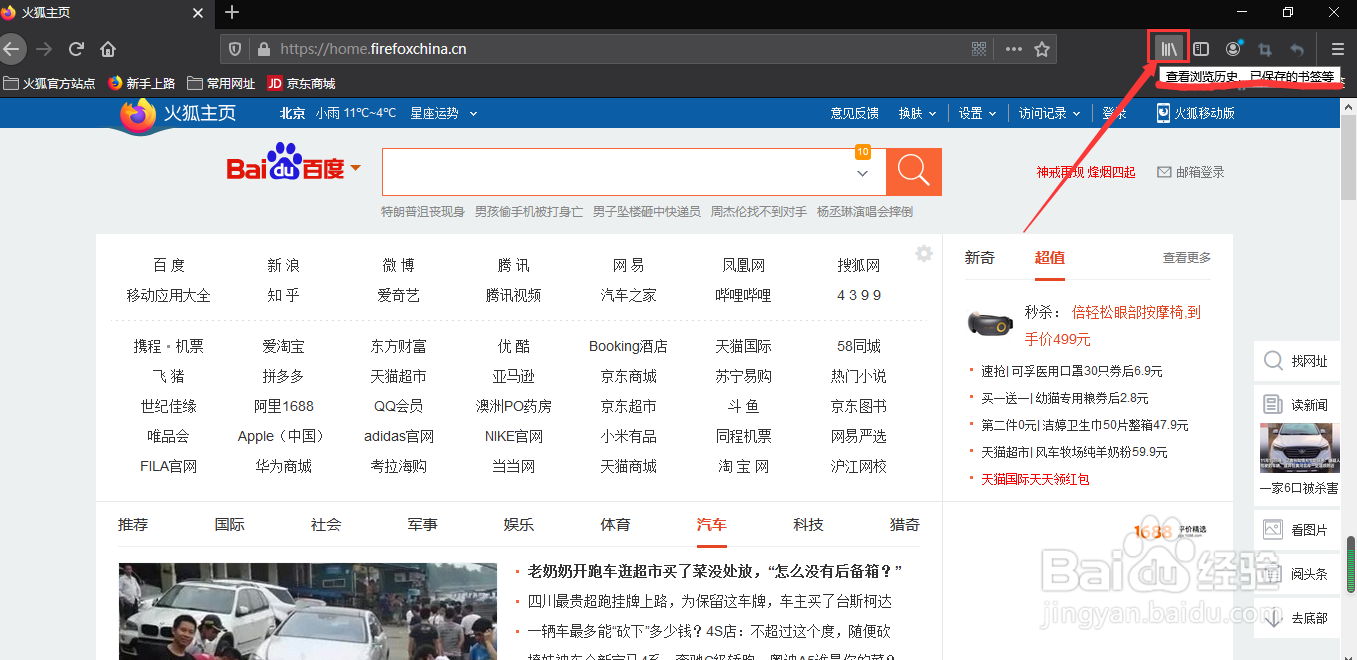The image size is (1357, 660).
Task: Jump to page bottom with 去底部
Action: [x=1297, y=618]
